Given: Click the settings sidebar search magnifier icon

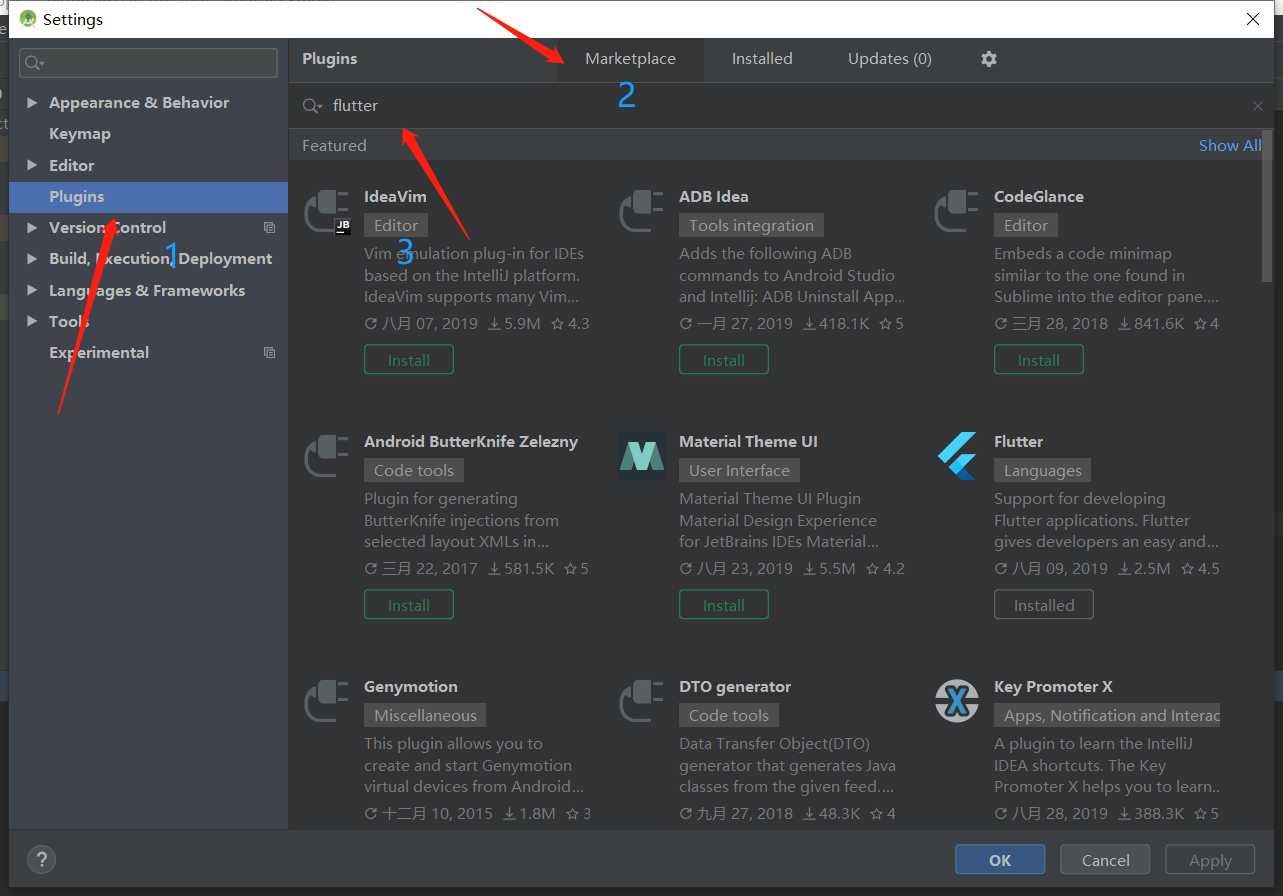Looking at the screenshot, I should (34, 63).
